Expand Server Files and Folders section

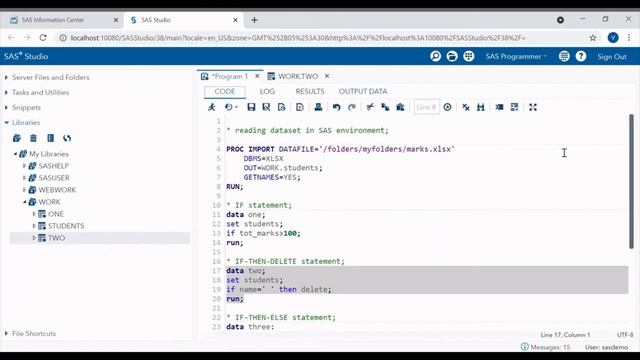(6, 77)
